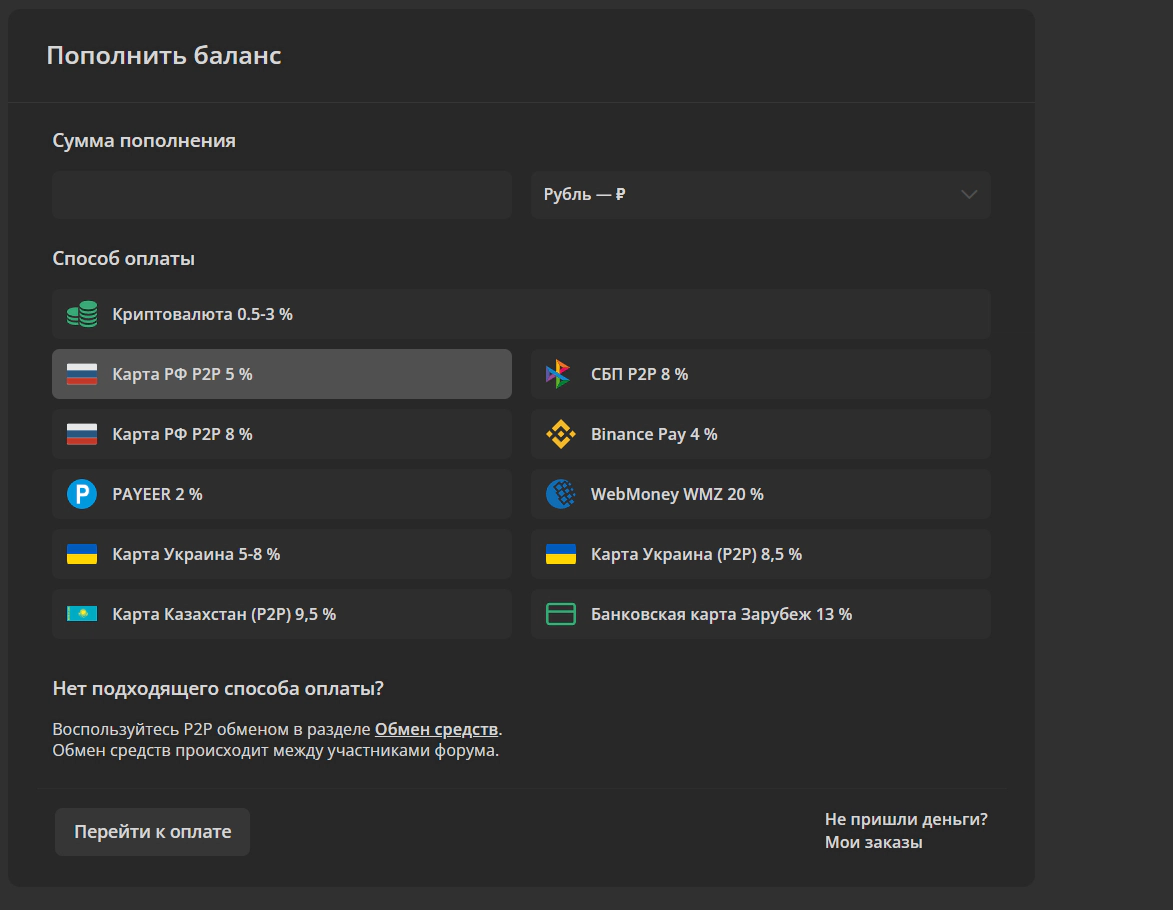Click the blue PAYEER logo icon
The width and height of the screenshot is (1173, 910).
point(82,494)
